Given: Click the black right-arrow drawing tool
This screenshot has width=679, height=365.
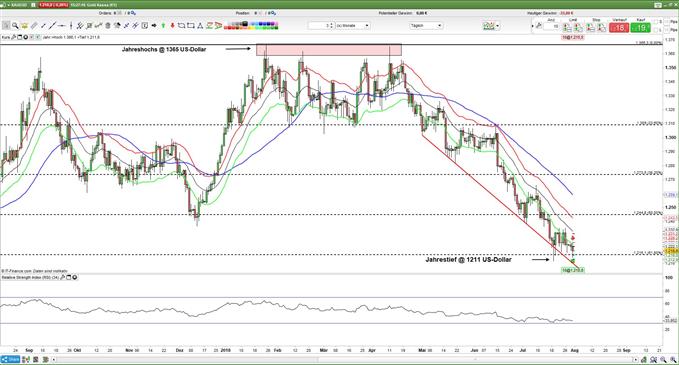Looking at the screenshot, I should (x=154, y=26).
